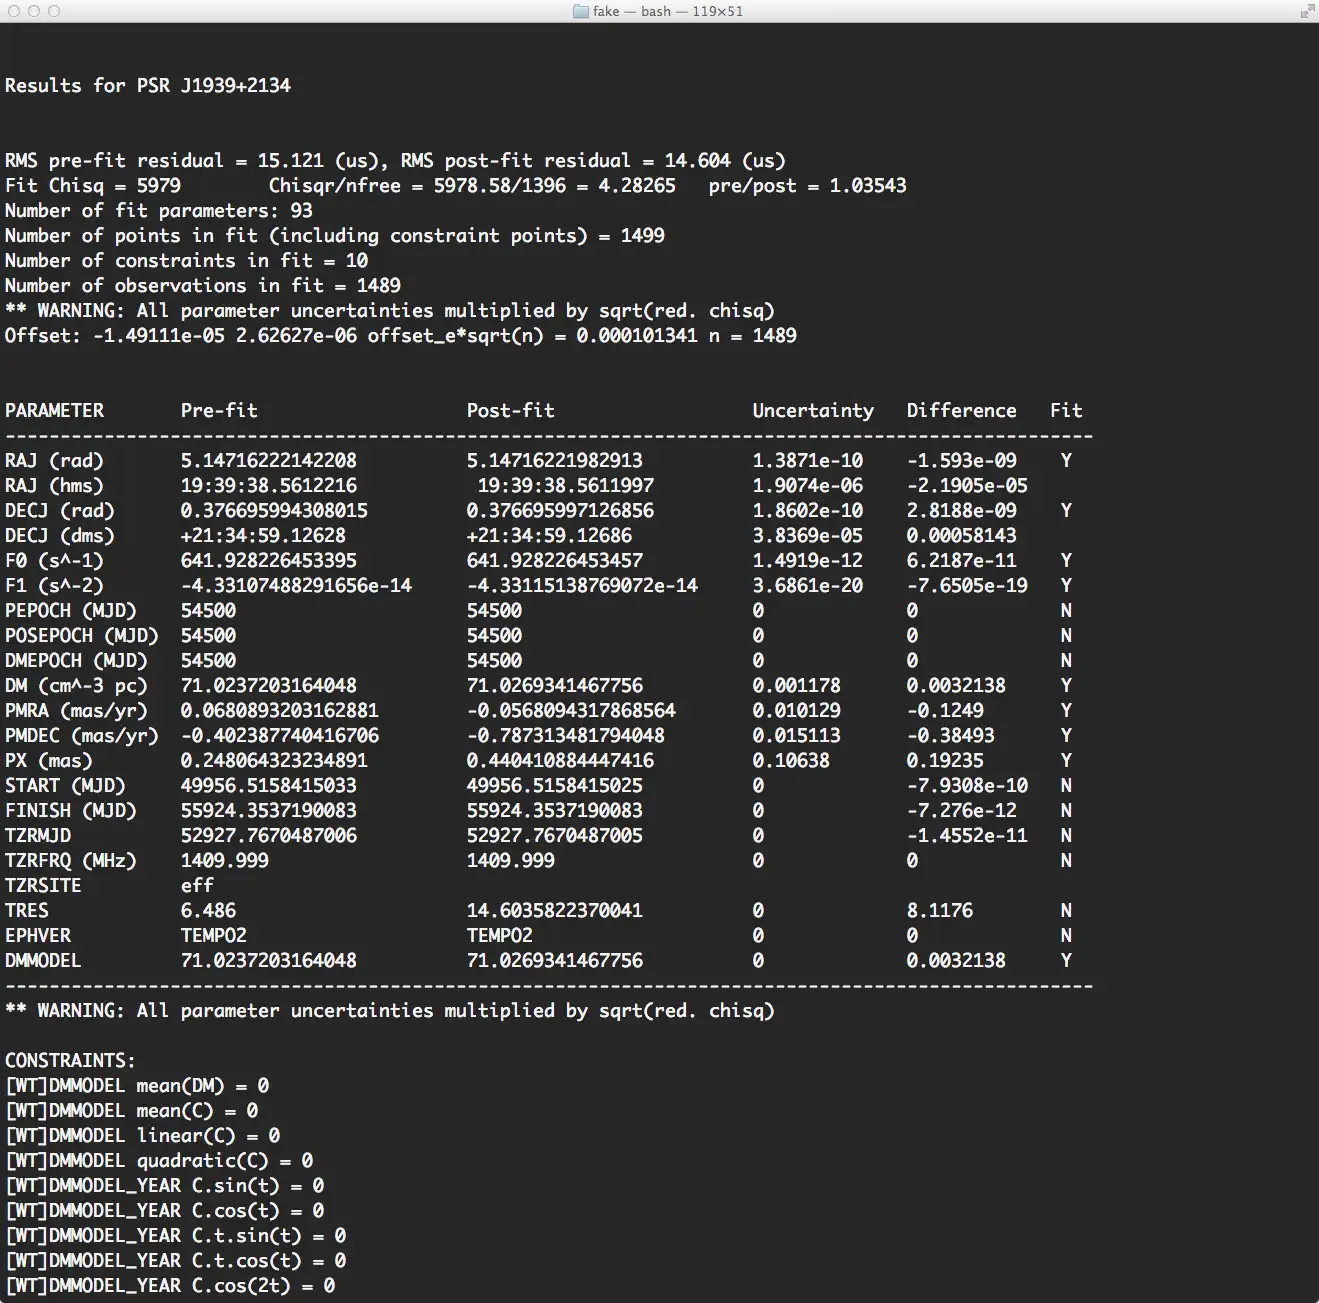Zoom the terminal window with the third title button
This screenshot has width=1319, height=1303.
coord(54,11)
